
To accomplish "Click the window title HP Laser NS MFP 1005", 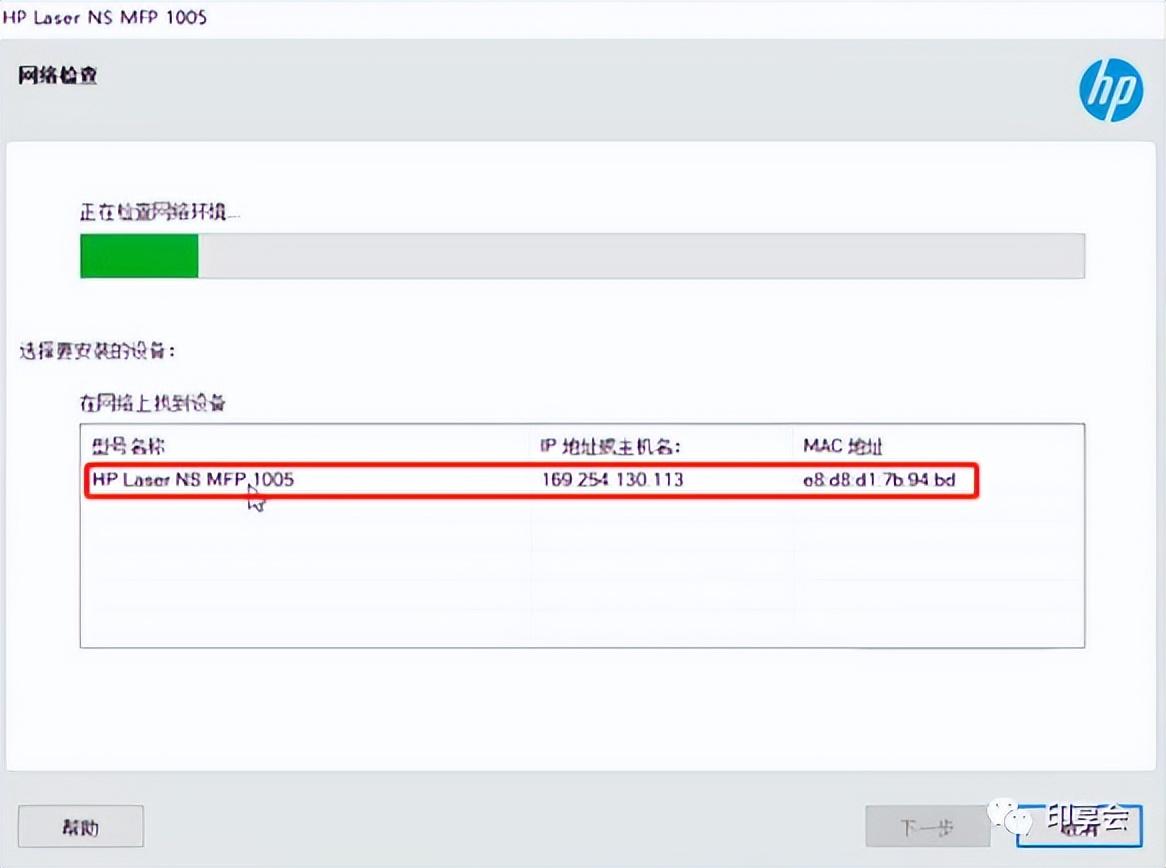I will point(105,16).
